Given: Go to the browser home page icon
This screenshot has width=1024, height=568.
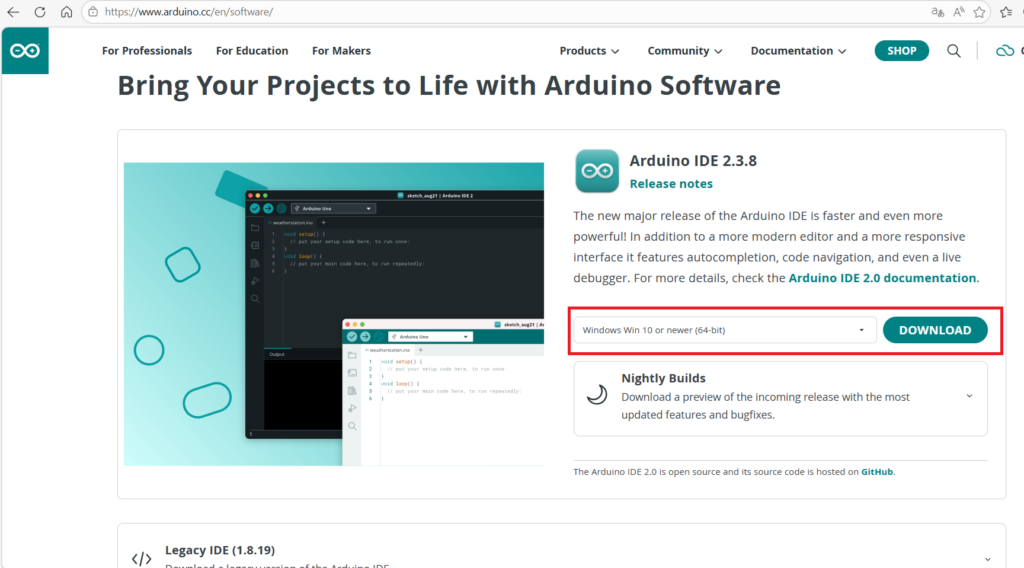Looking at the screenshot, I should 66,12.
